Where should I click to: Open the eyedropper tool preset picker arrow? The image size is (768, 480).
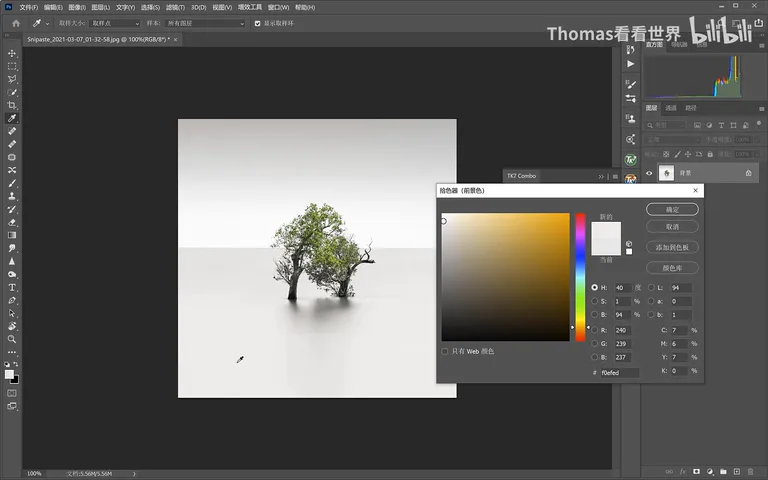[48, 24]
